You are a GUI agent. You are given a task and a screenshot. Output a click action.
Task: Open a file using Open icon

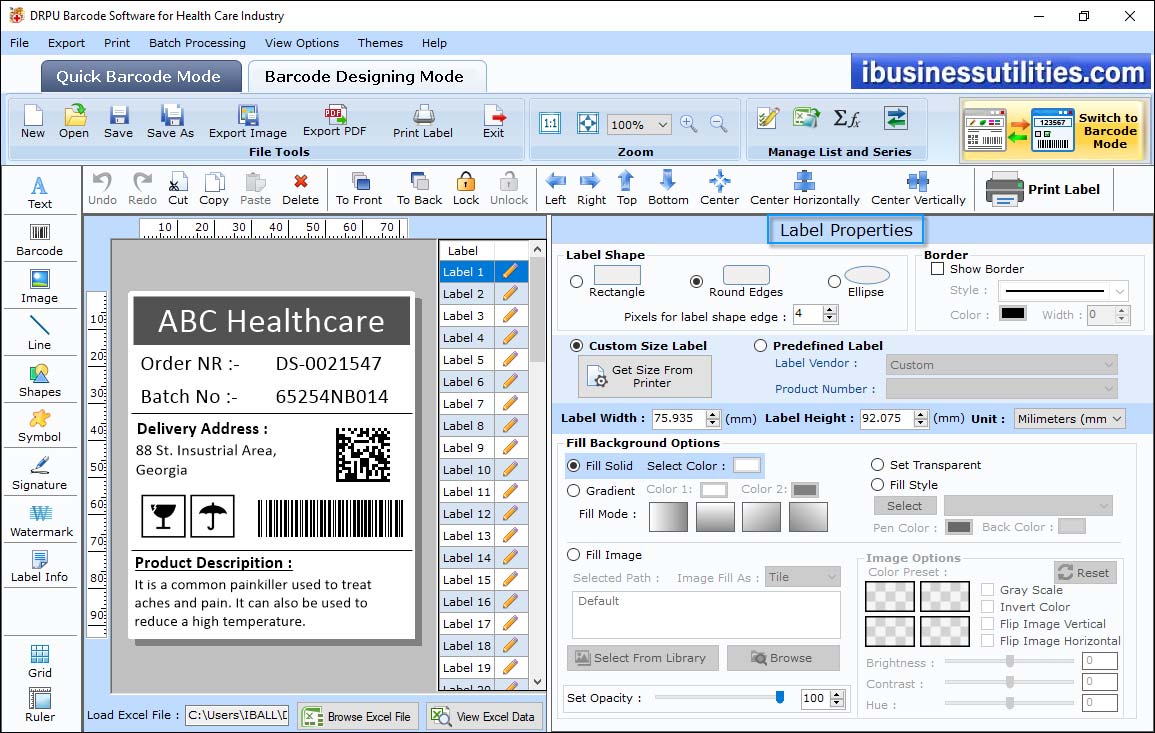(x=74, y=122)
